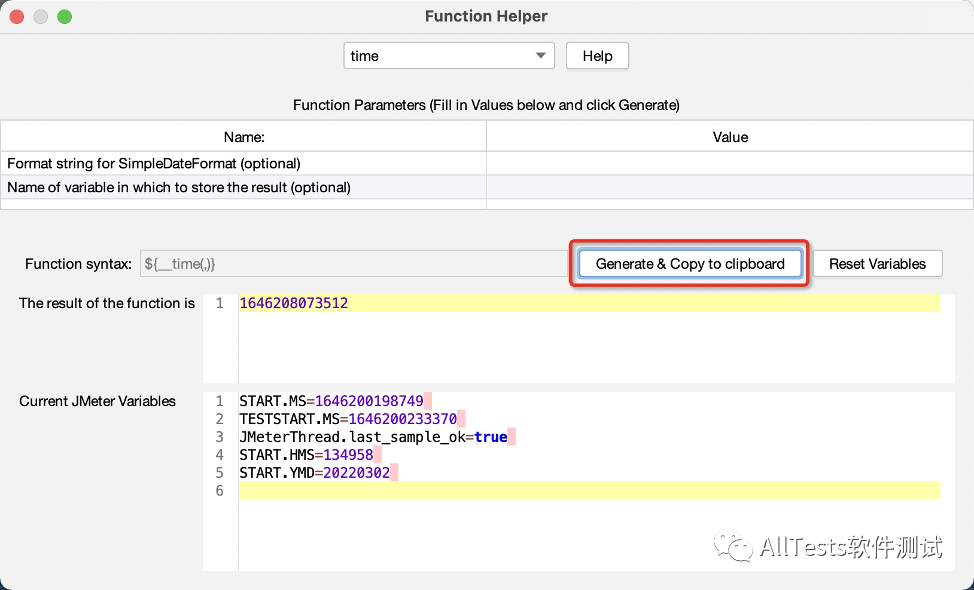
Task: Click the START.HMS=134958 line
Action: tap(307, 455)
